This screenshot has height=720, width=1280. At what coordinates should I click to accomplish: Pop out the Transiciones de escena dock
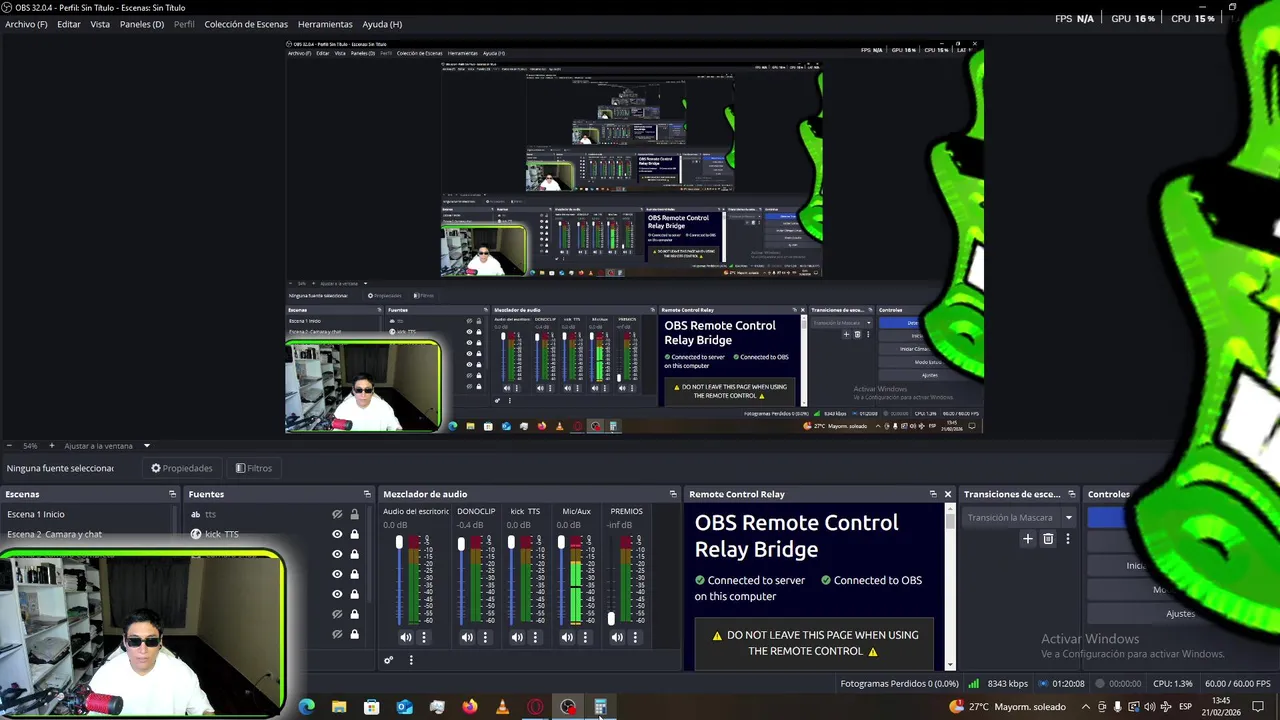click(x=1072, y=494)
